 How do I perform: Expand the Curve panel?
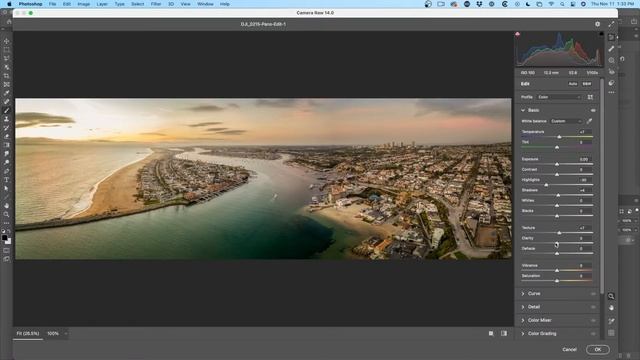tap(523, 293)
